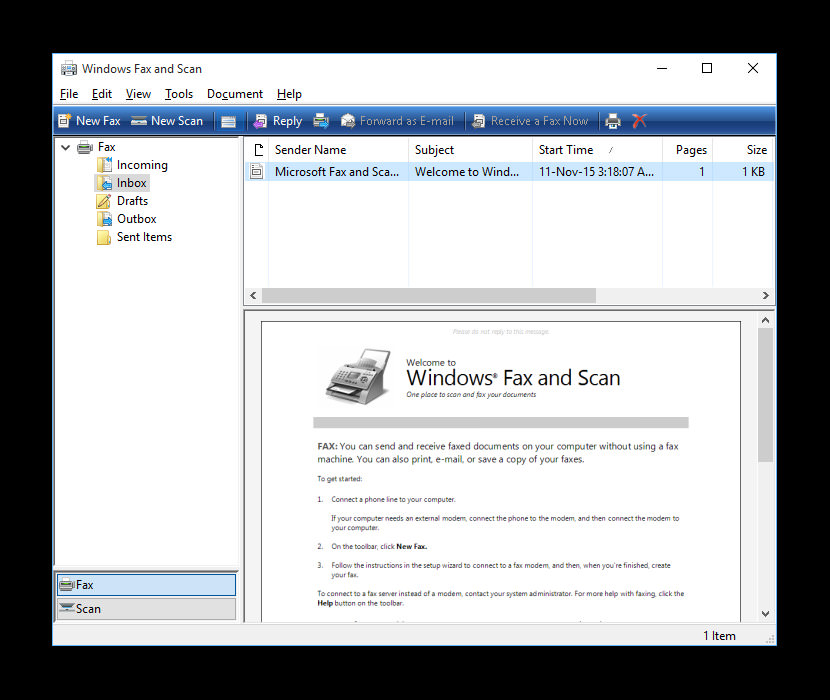
Task: Click the fax page icon beside Microsoft message
Action: click(257, 171)
